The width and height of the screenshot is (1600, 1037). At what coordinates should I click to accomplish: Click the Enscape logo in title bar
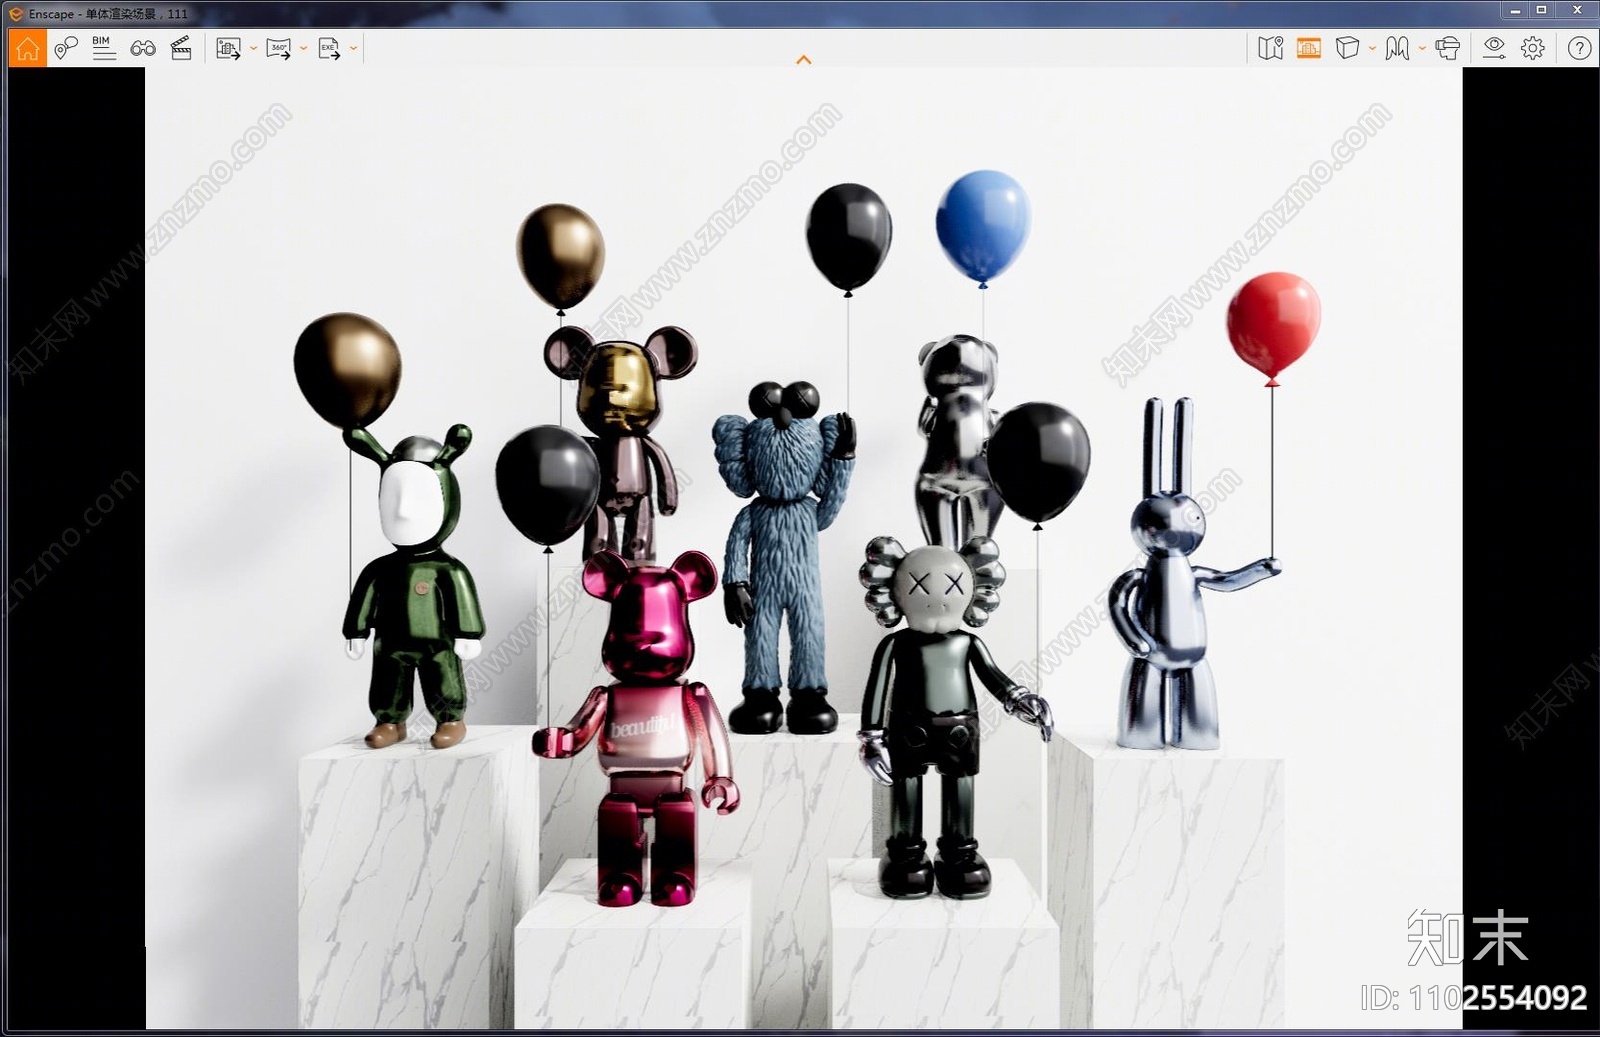15,14
